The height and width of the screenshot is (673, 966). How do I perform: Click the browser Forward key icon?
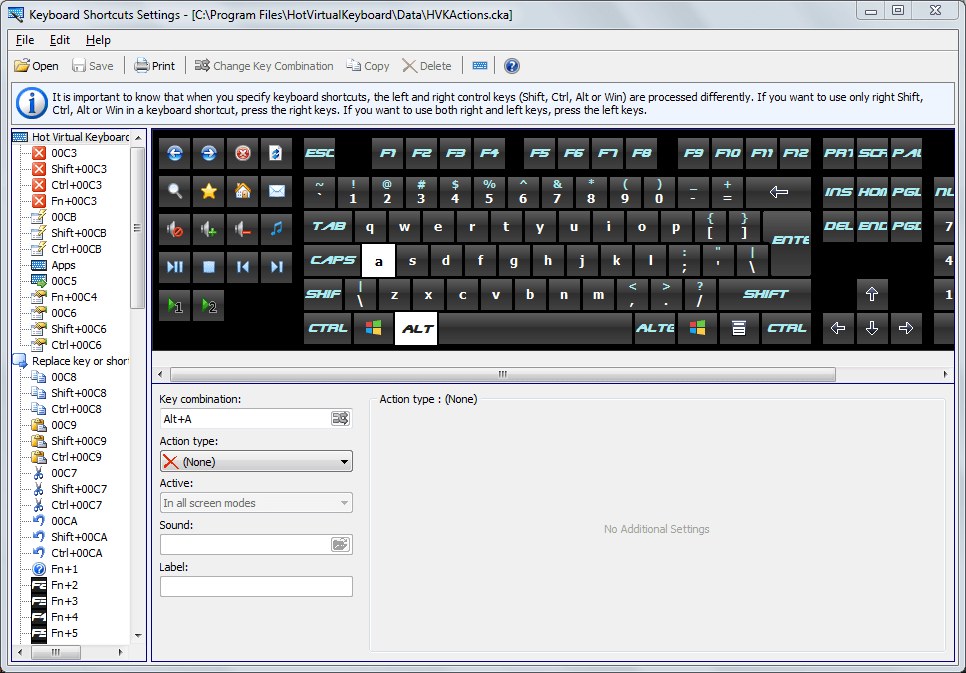[x=209, y=153]
